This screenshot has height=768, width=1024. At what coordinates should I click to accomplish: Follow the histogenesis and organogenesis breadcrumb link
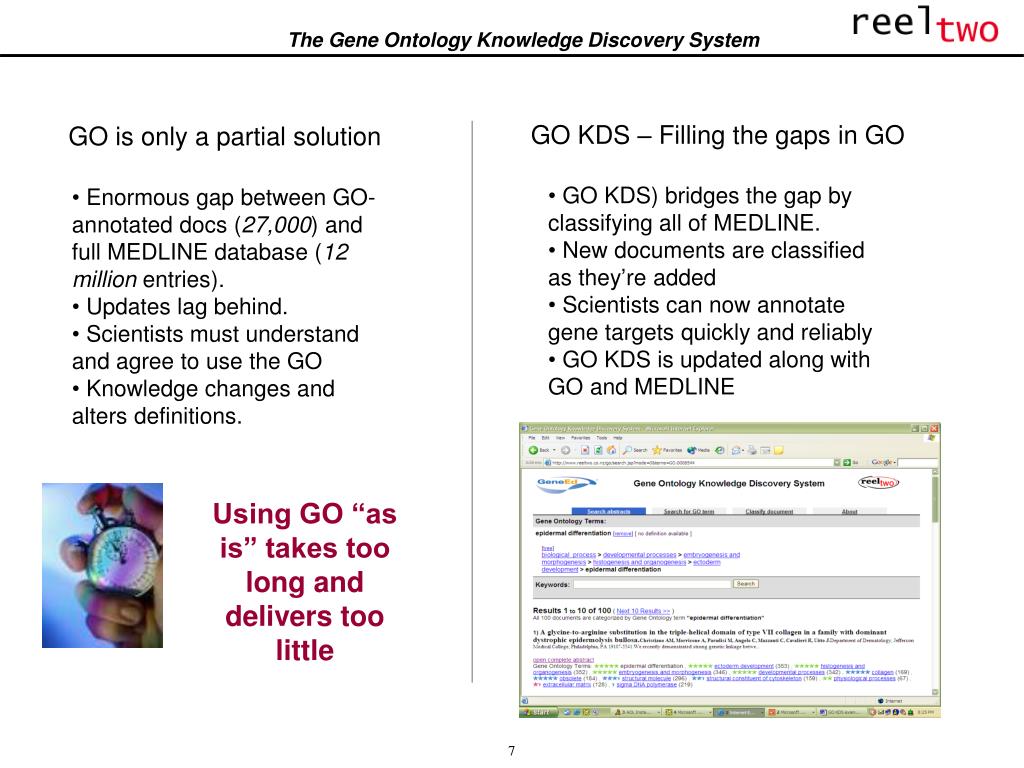coord(639,562)
